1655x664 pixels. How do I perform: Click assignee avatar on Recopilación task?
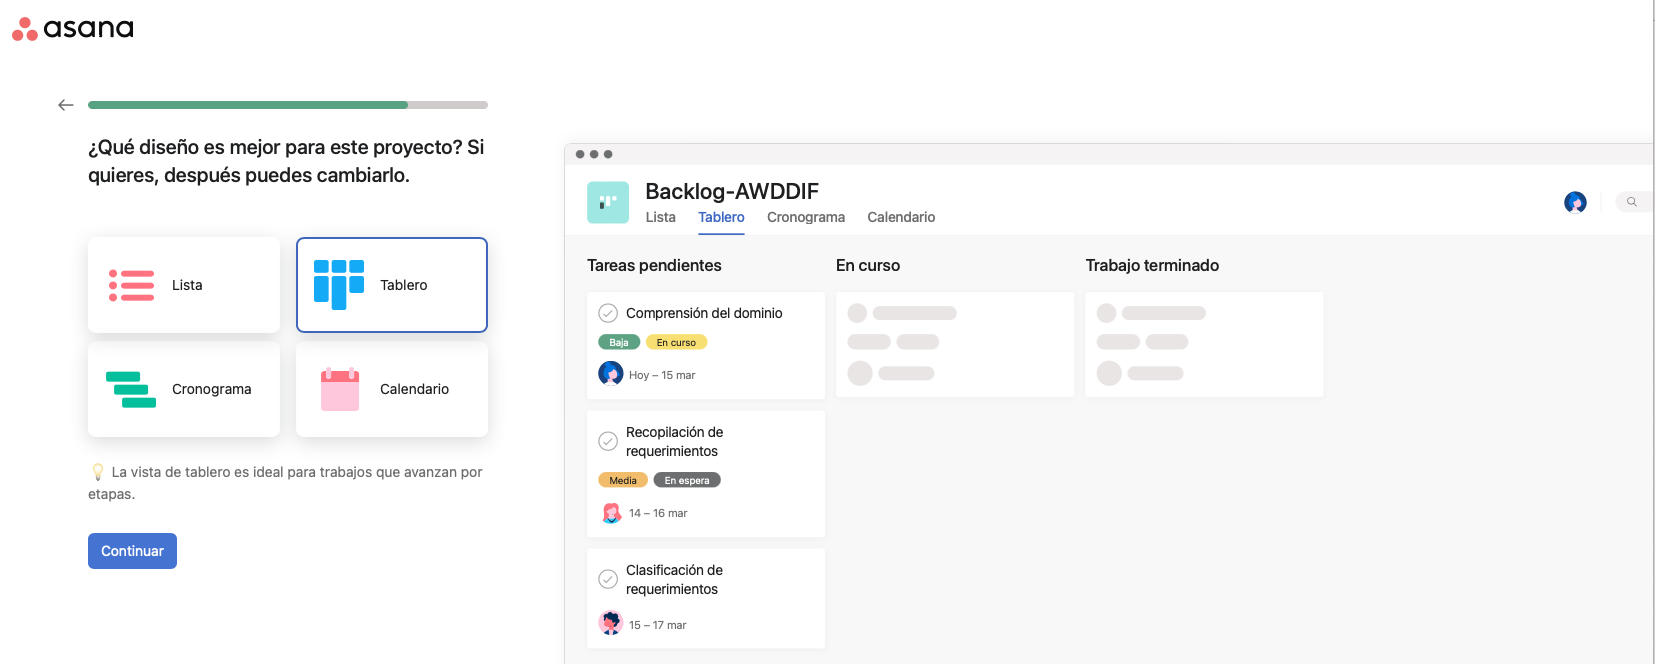pyautogui.click(x=611, y=513)
